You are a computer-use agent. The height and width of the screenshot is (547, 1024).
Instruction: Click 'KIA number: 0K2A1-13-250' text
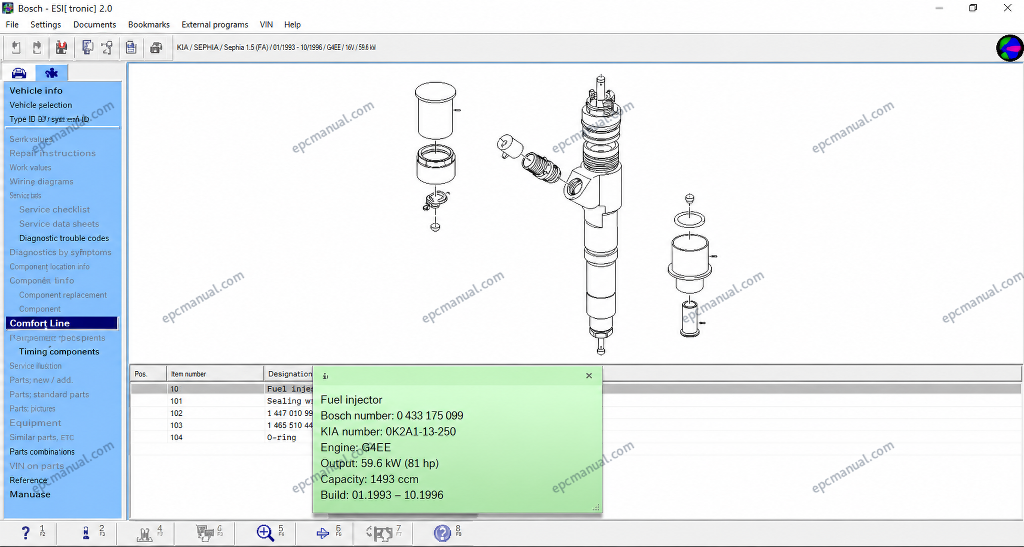click(388, 431)
